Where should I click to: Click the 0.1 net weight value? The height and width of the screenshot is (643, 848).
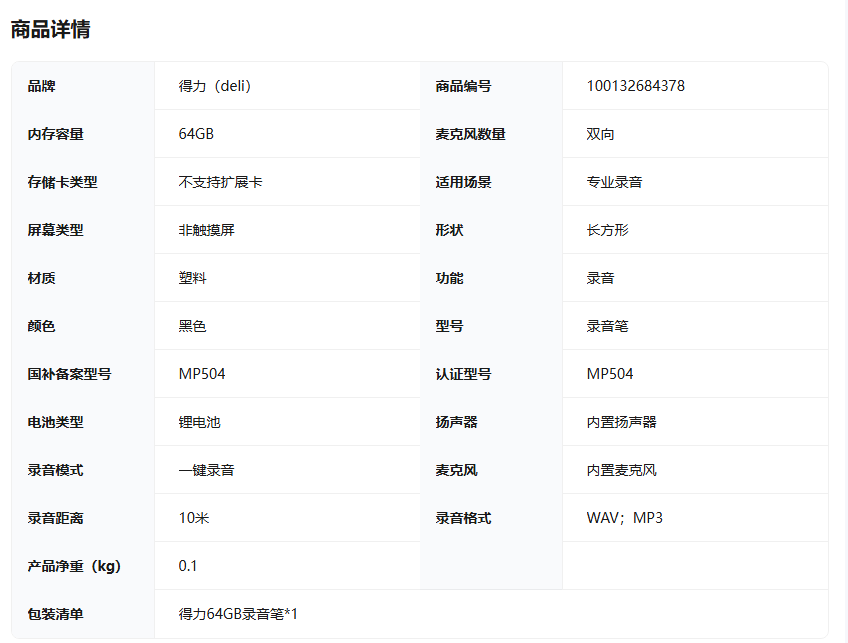coord(188,567)
